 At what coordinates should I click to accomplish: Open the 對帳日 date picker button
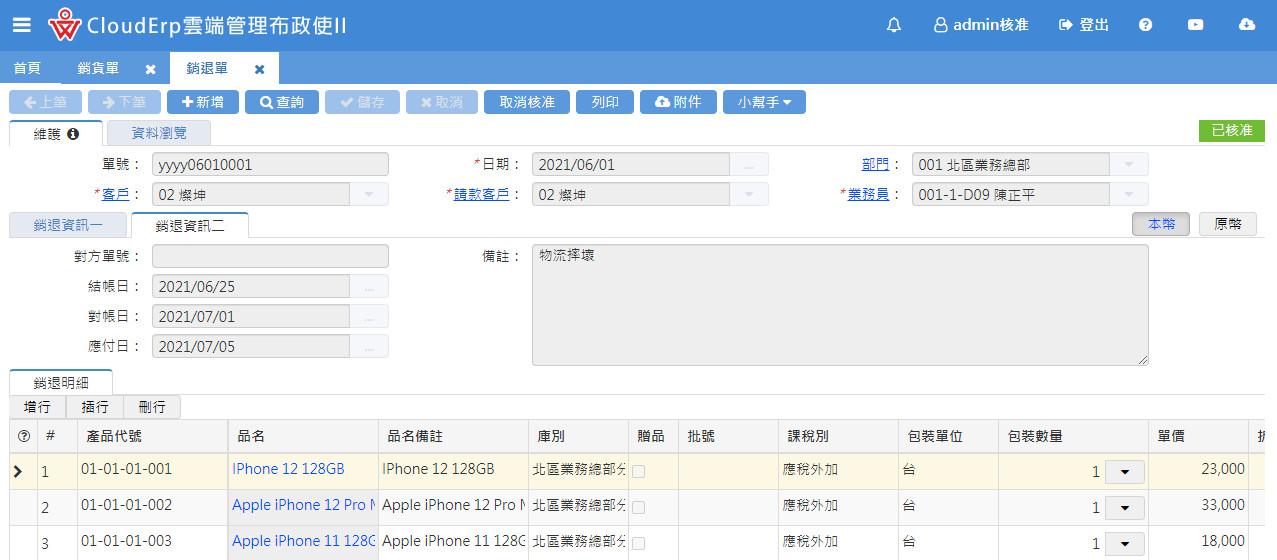pos(369,316)
